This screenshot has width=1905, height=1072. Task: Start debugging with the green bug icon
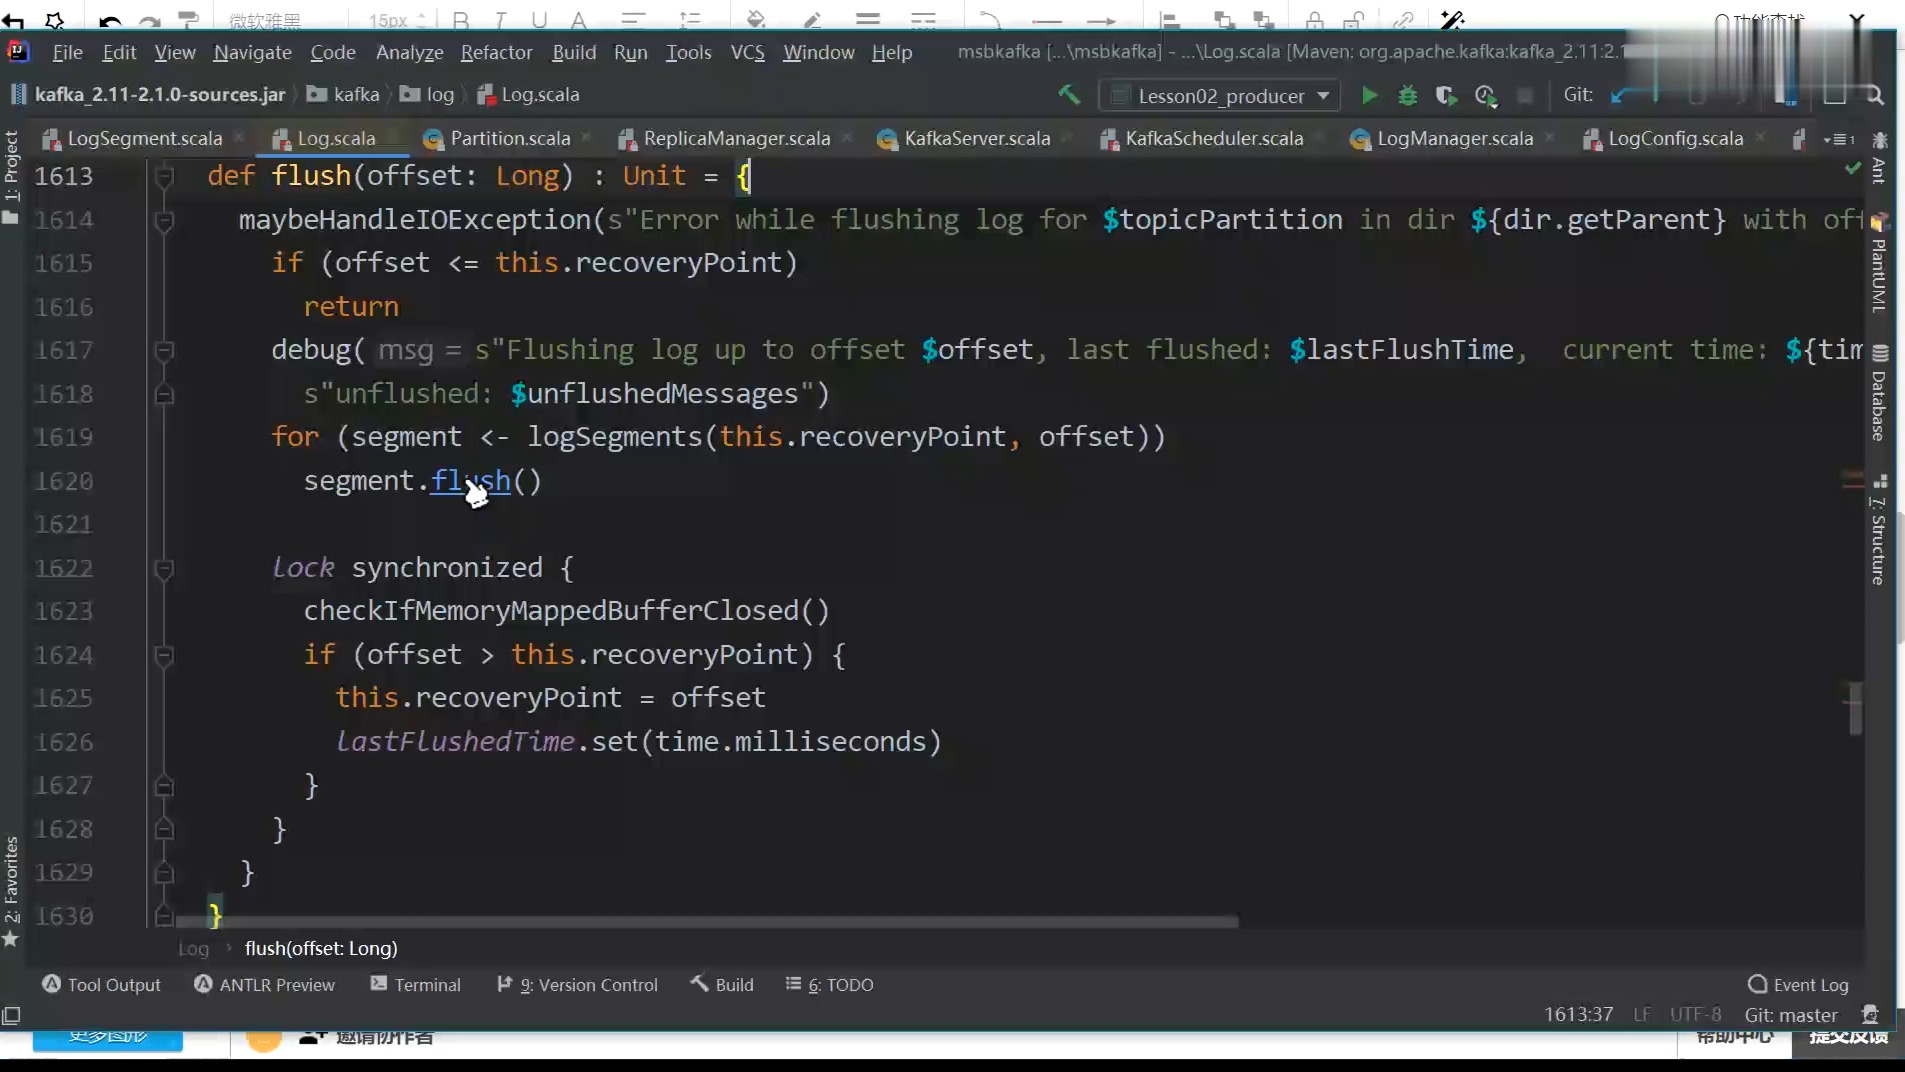click(x=1408, y=96)
